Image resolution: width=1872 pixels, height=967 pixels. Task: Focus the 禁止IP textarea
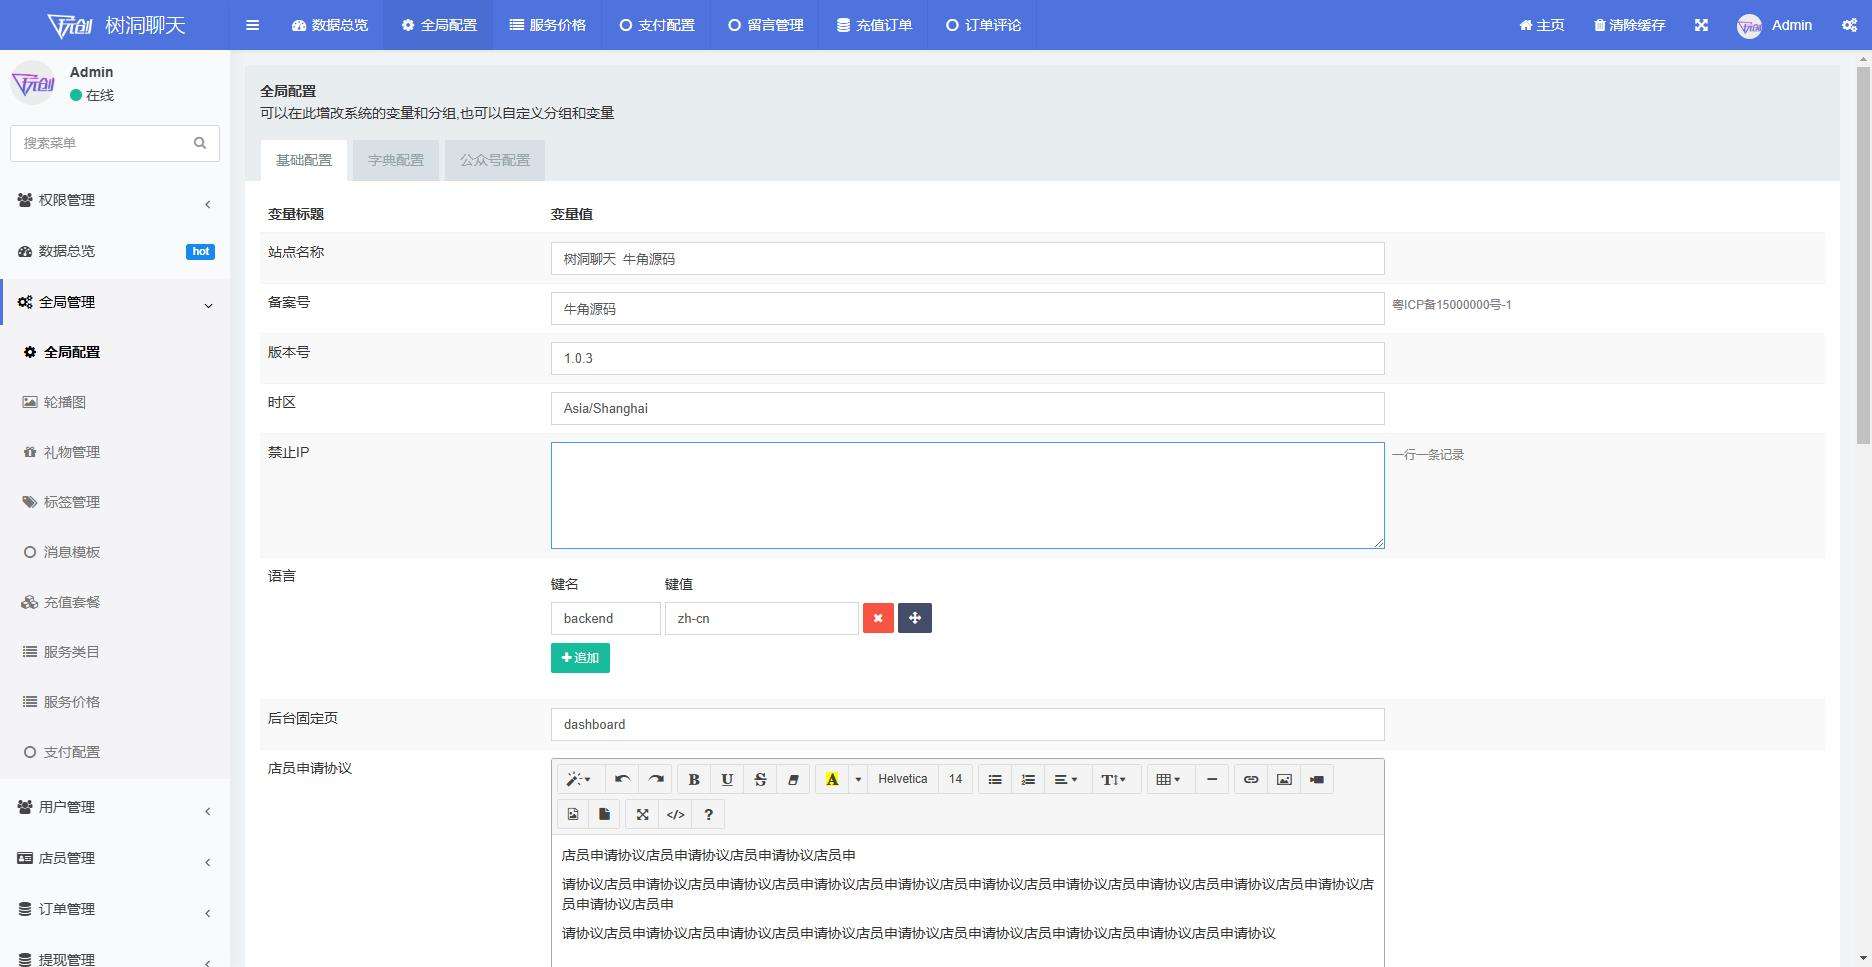coord(967,496)
